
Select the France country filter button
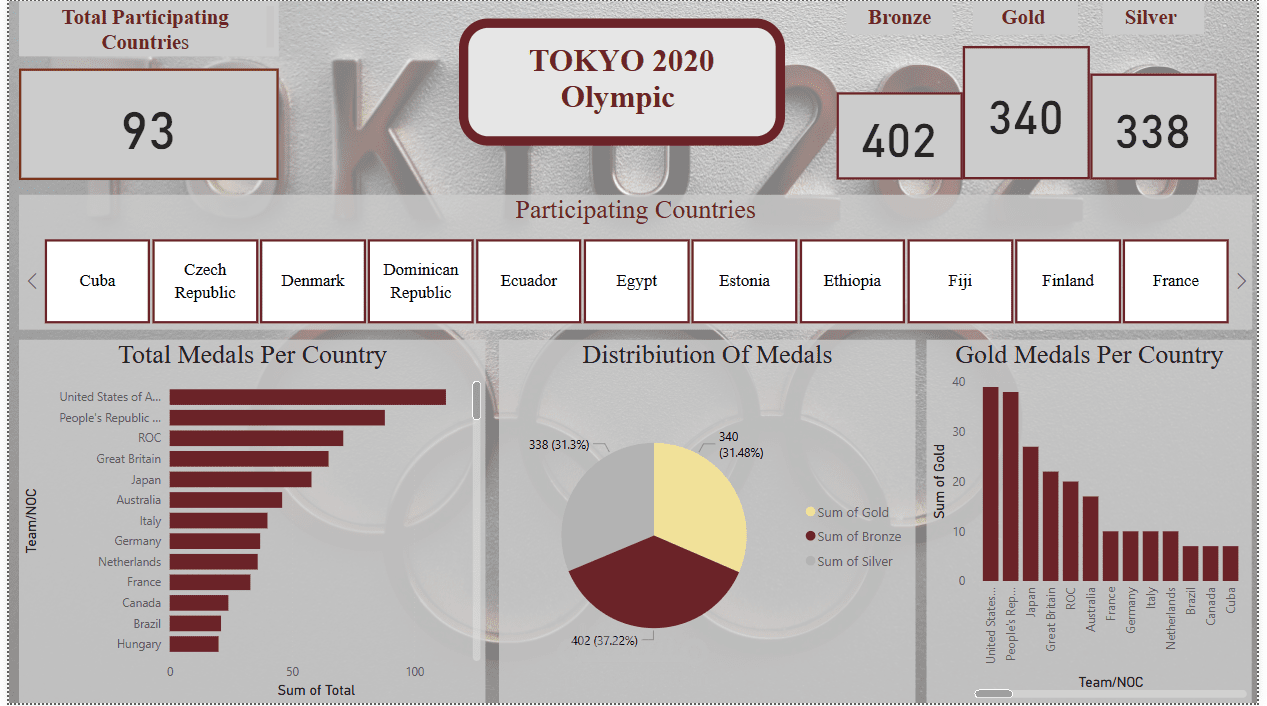tap(1175, 281)
